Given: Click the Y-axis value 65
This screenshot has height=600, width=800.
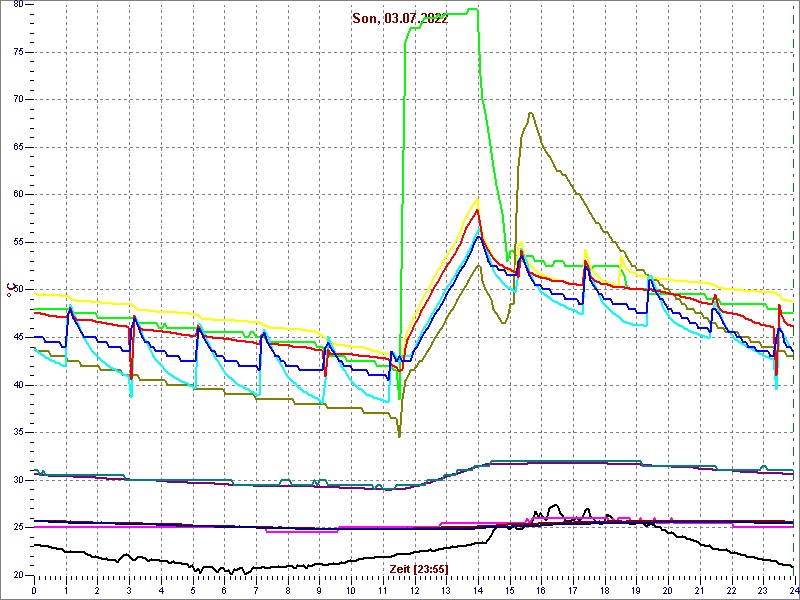Looking at the screenshot, I should 19,147.
